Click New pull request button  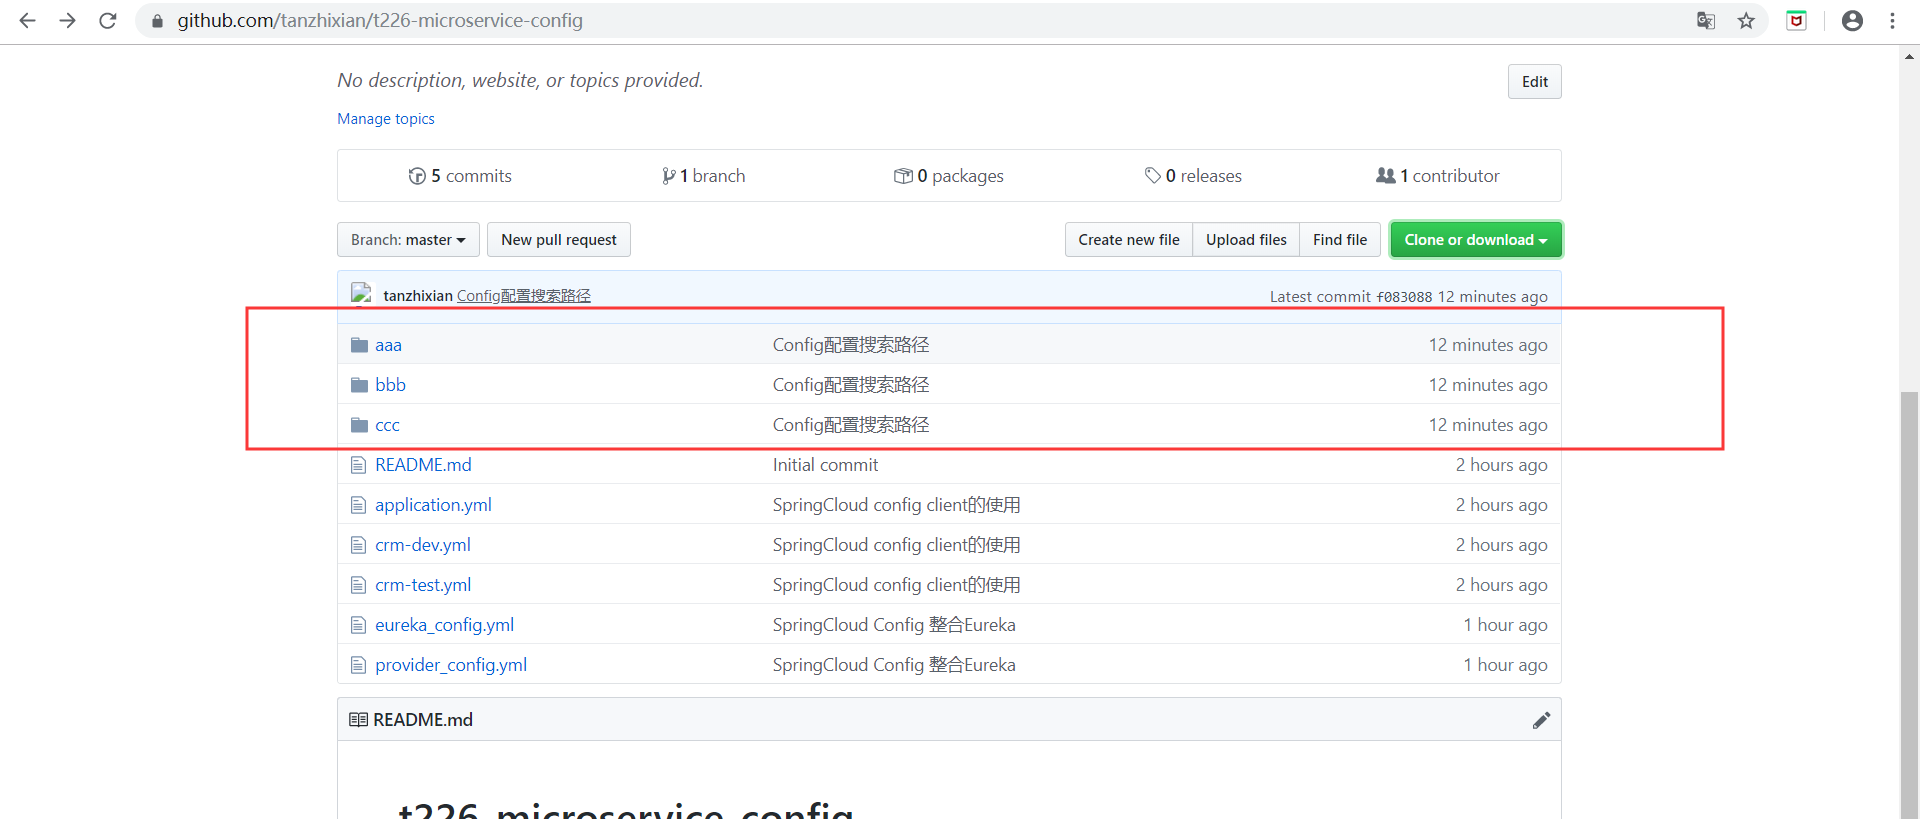[559, 240]
